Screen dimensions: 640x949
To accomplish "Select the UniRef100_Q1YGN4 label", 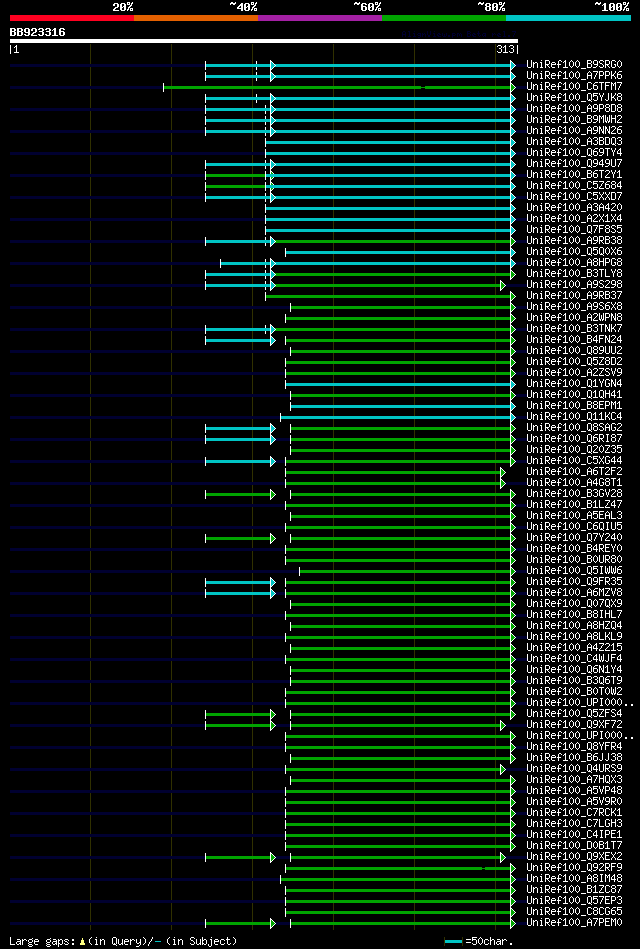I will click(575, 384).
